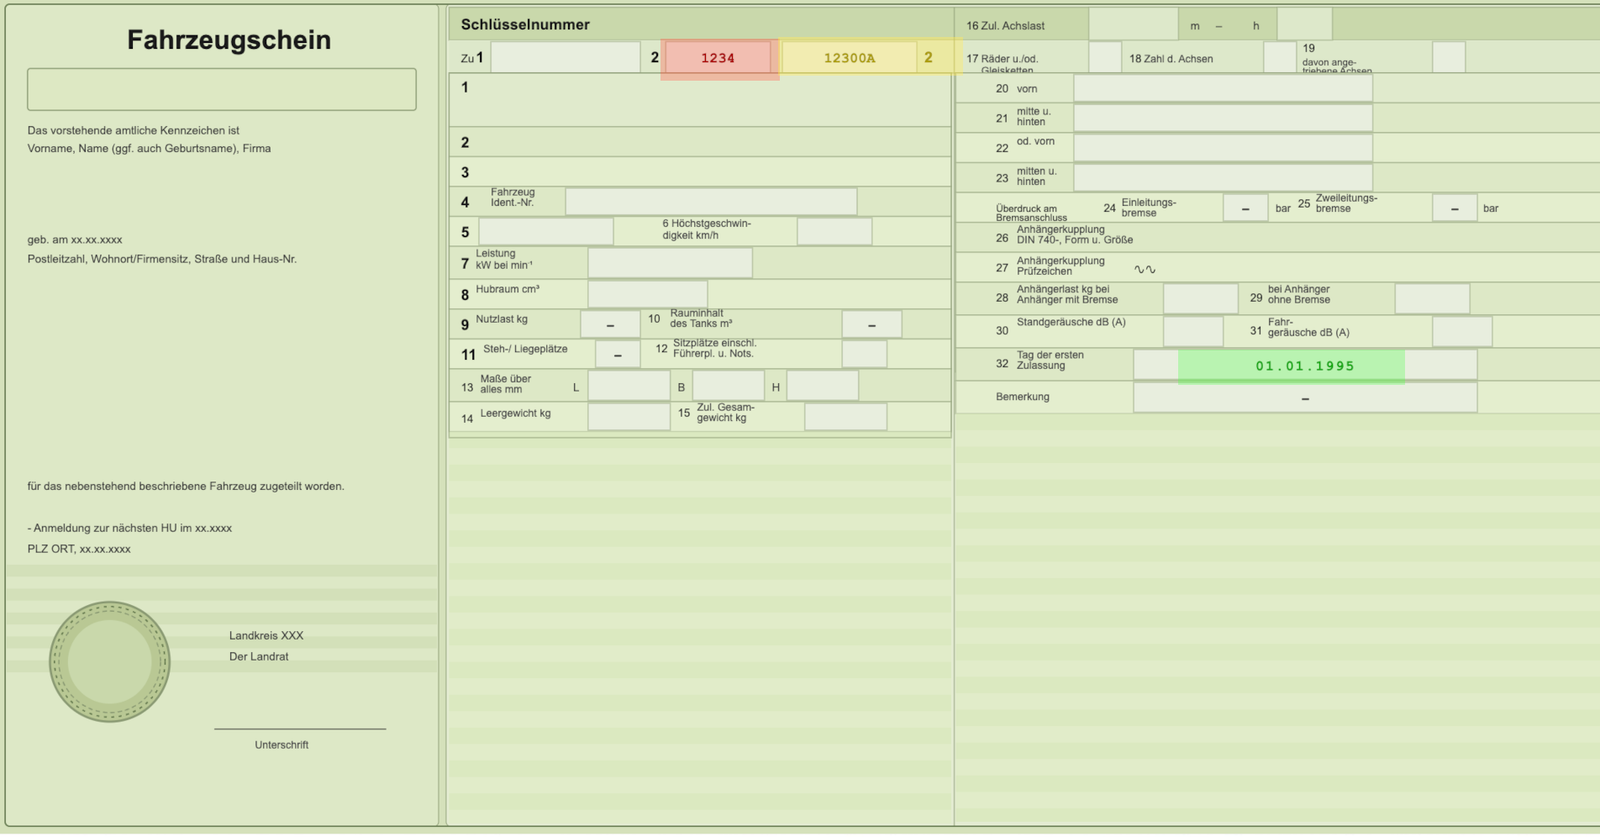
Task: Click the Standgeräusche dB (A) field
Action: pos(1193,331)
